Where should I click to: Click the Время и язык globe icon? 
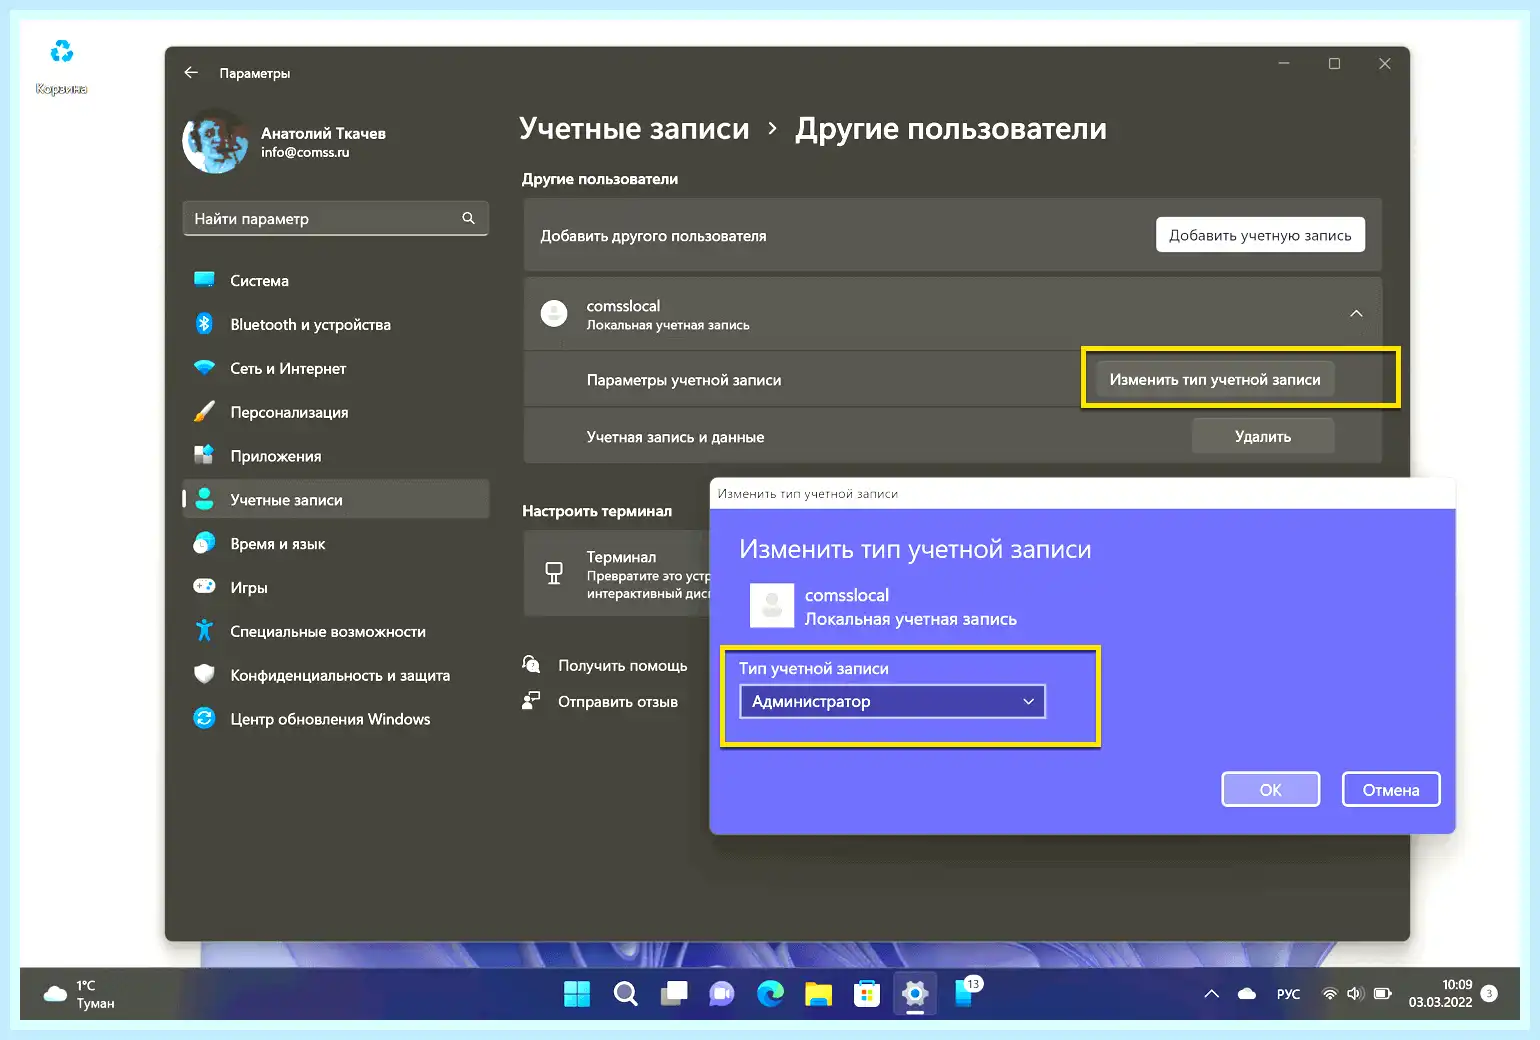coord(204,542)
